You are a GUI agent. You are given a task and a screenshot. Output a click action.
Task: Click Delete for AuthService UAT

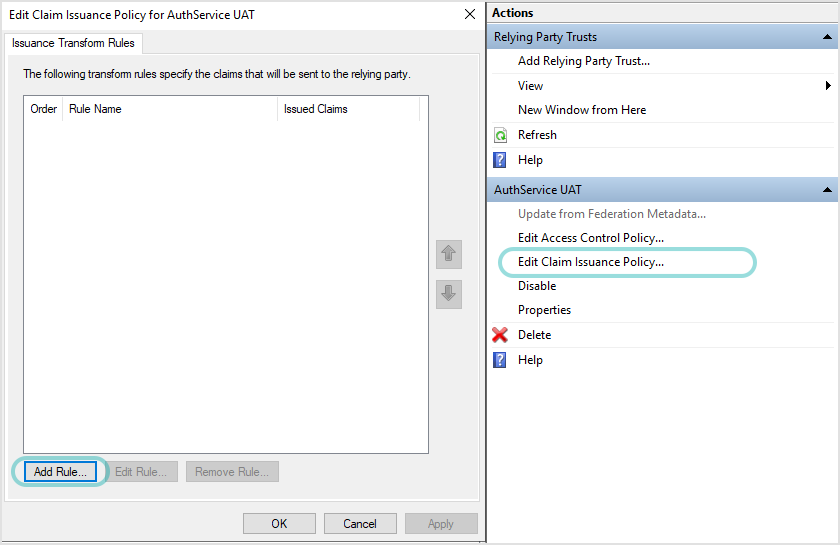(534, 335)
